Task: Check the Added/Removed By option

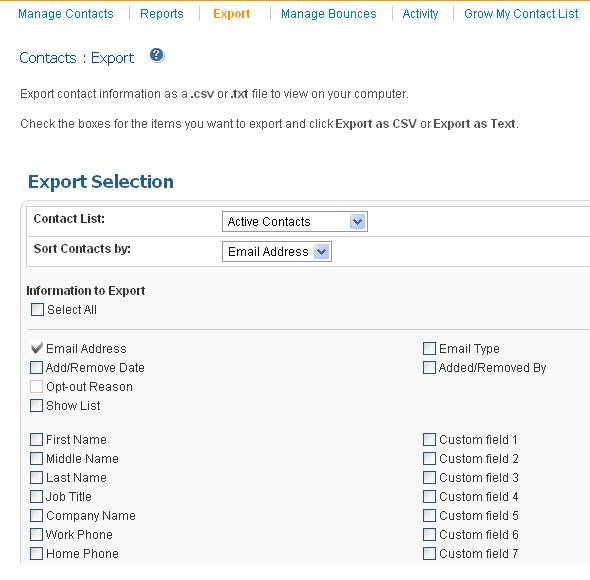Action: coord(429,368)
